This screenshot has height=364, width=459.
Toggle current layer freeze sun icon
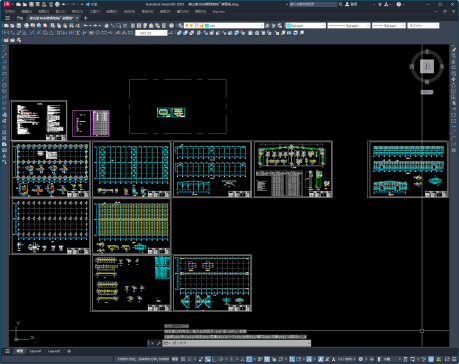pyautogui.click(x=191, y=25)
